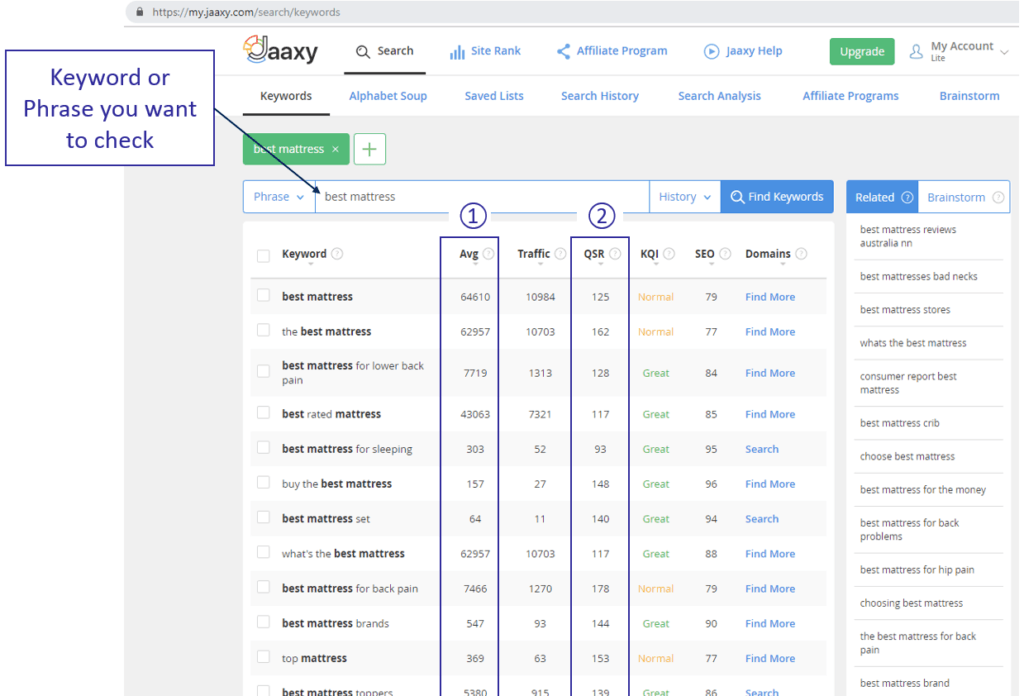
Task: Check the box for 'best mattress brands'
Action: click(x=263, y=622)
